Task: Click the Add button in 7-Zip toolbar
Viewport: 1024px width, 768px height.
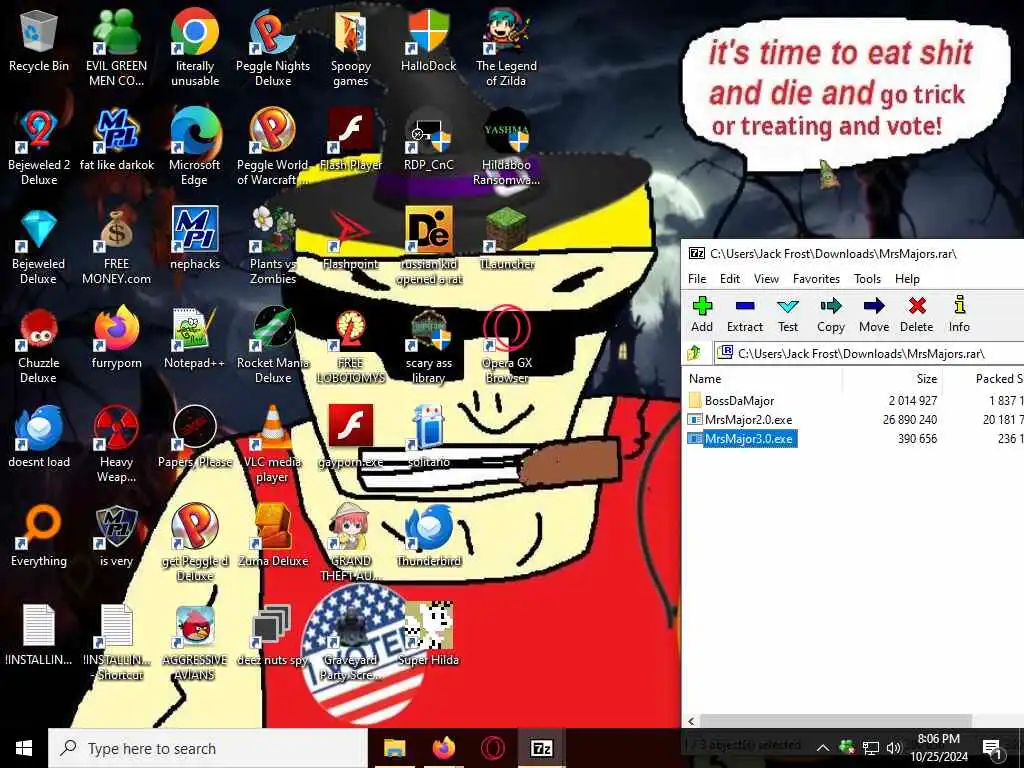Action: (701, 314)
